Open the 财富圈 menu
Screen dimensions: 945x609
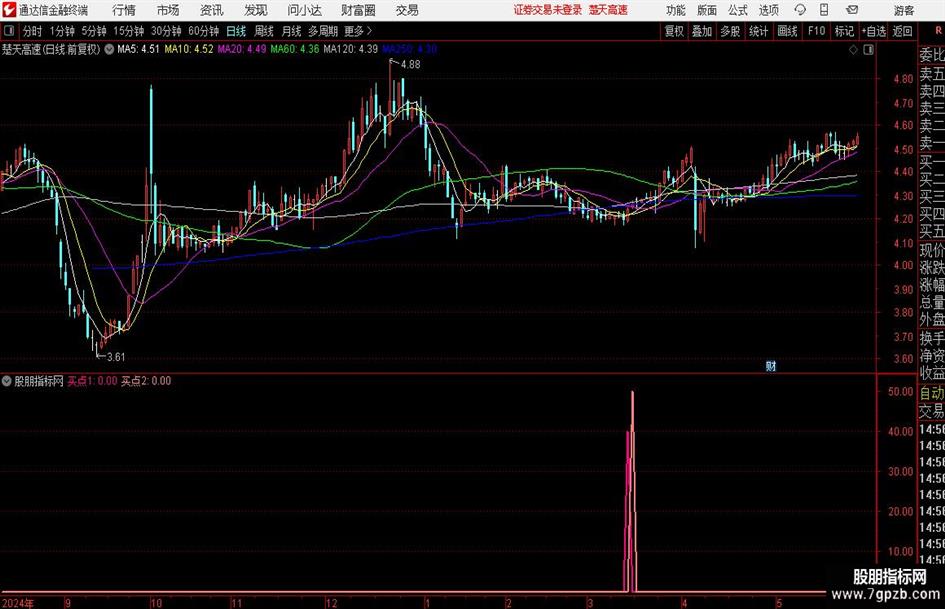pyautogui.click(x=358, y=10)
